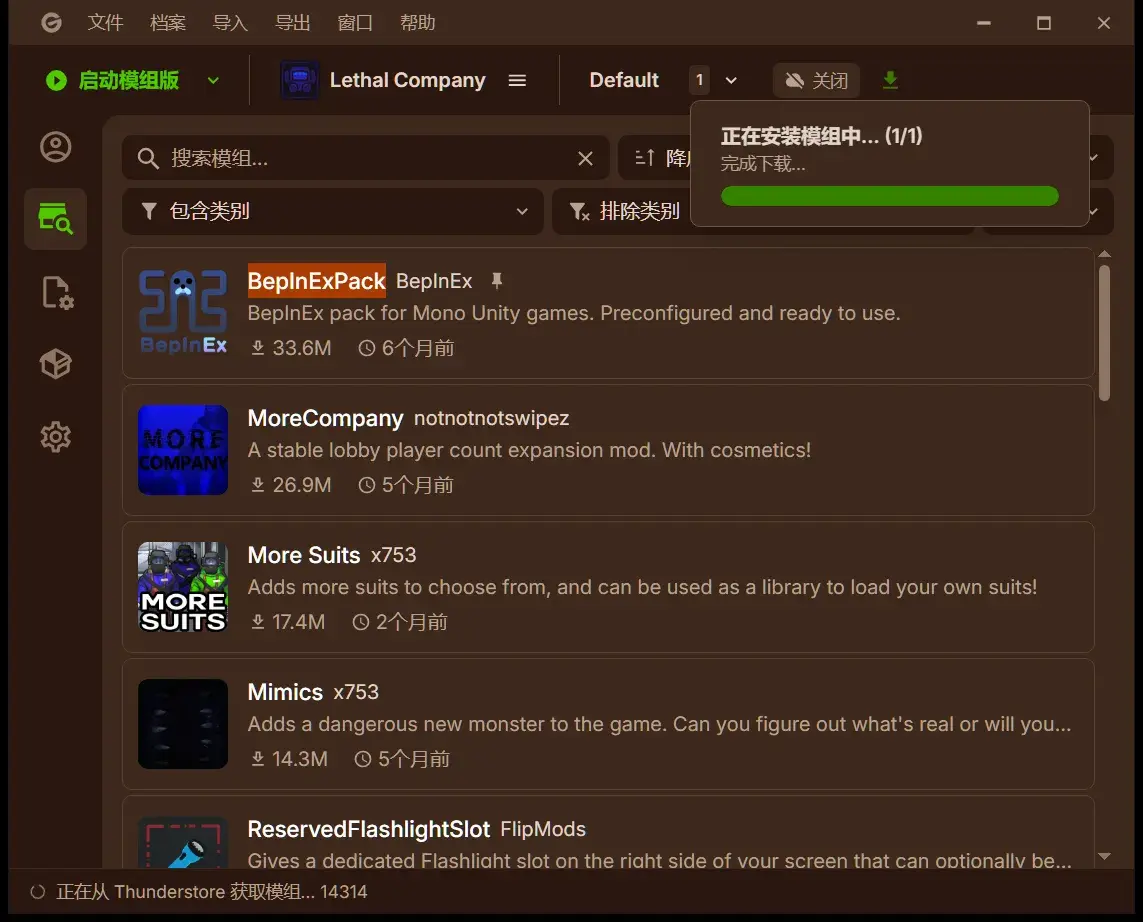Click the scrollbar up arrow
1143x922 pixels.
pos(1104,254)
